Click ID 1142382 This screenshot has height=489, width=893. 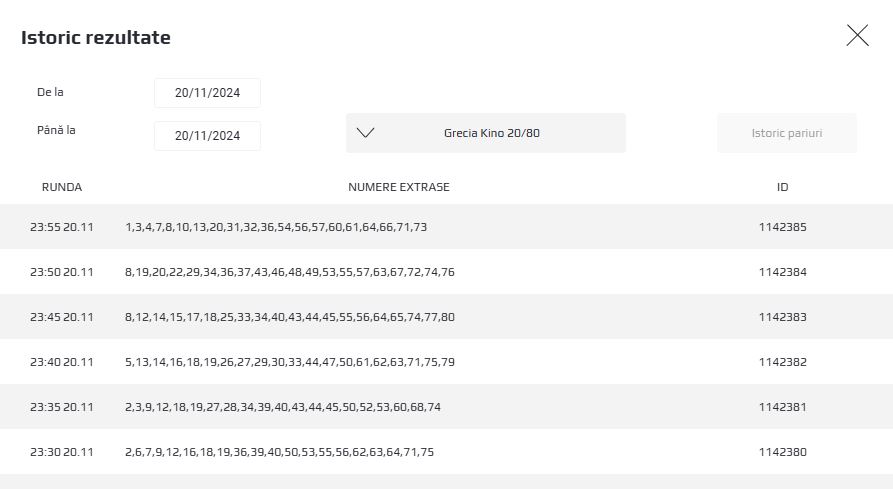pos(783,361)
